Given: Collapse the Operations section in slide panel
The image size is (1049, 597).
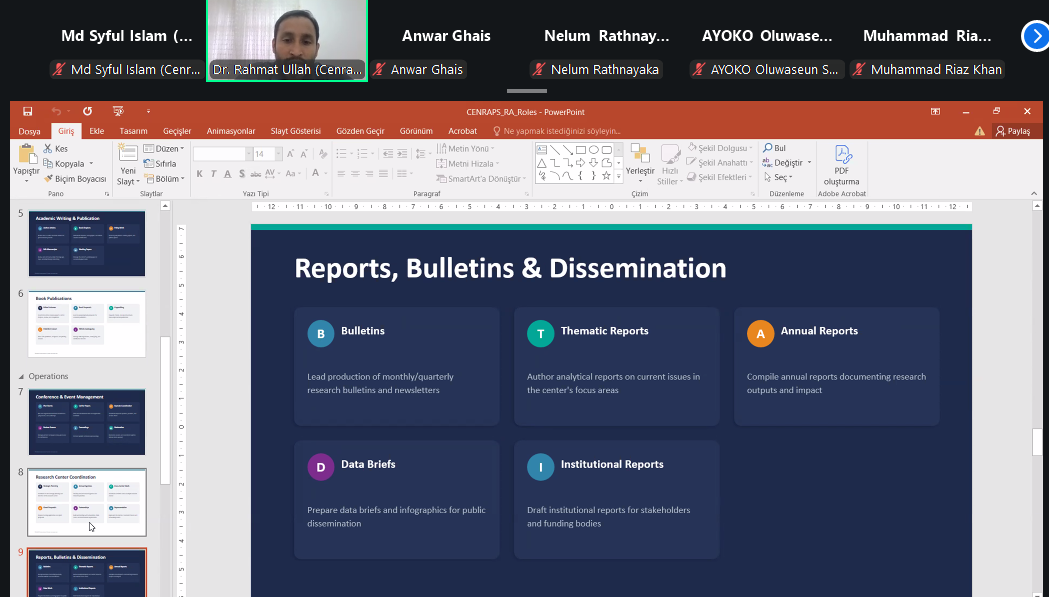Looking at the screenshot, I should tap(21, 377).
